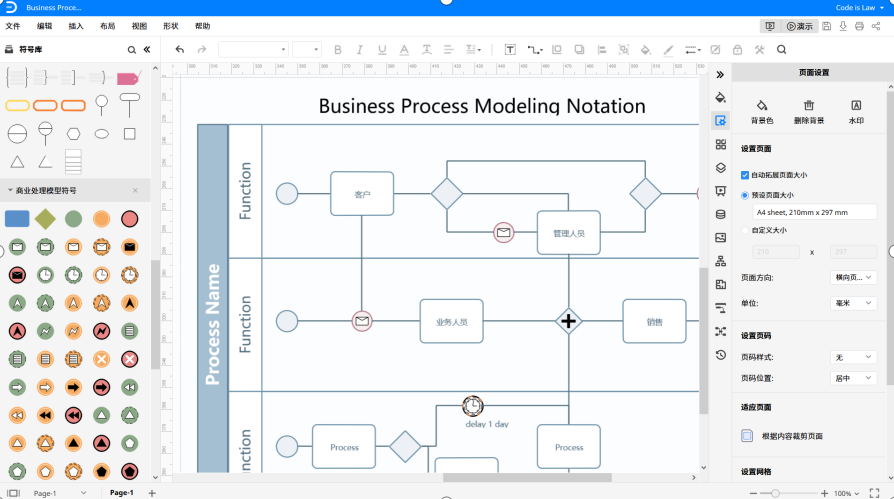Click 根据内容裁剪页面 button
The height and width of the screenshot is (499, 894).
[747, 436]
